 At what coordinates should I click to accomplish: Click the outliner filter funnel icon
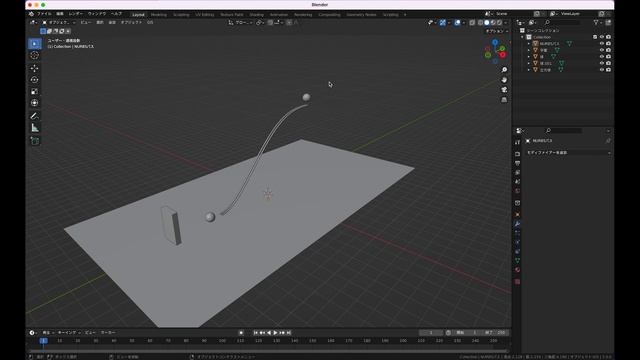(x=596, y=22)
